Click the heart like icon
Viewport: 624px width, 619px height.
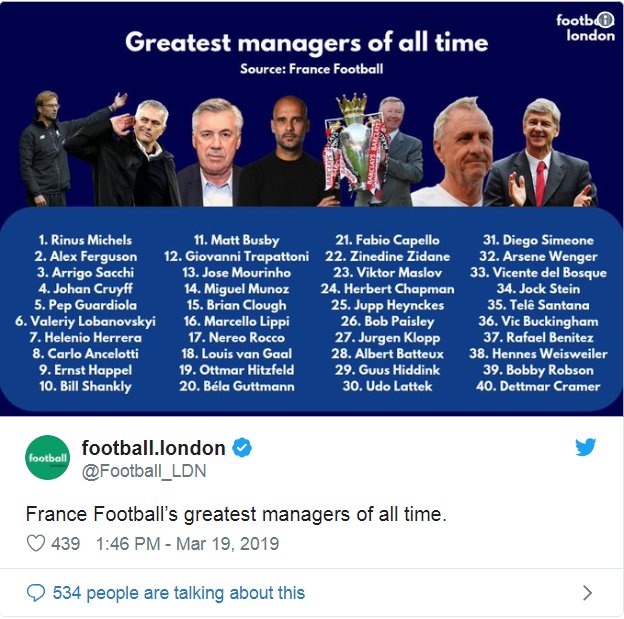(x=36, y=543)
